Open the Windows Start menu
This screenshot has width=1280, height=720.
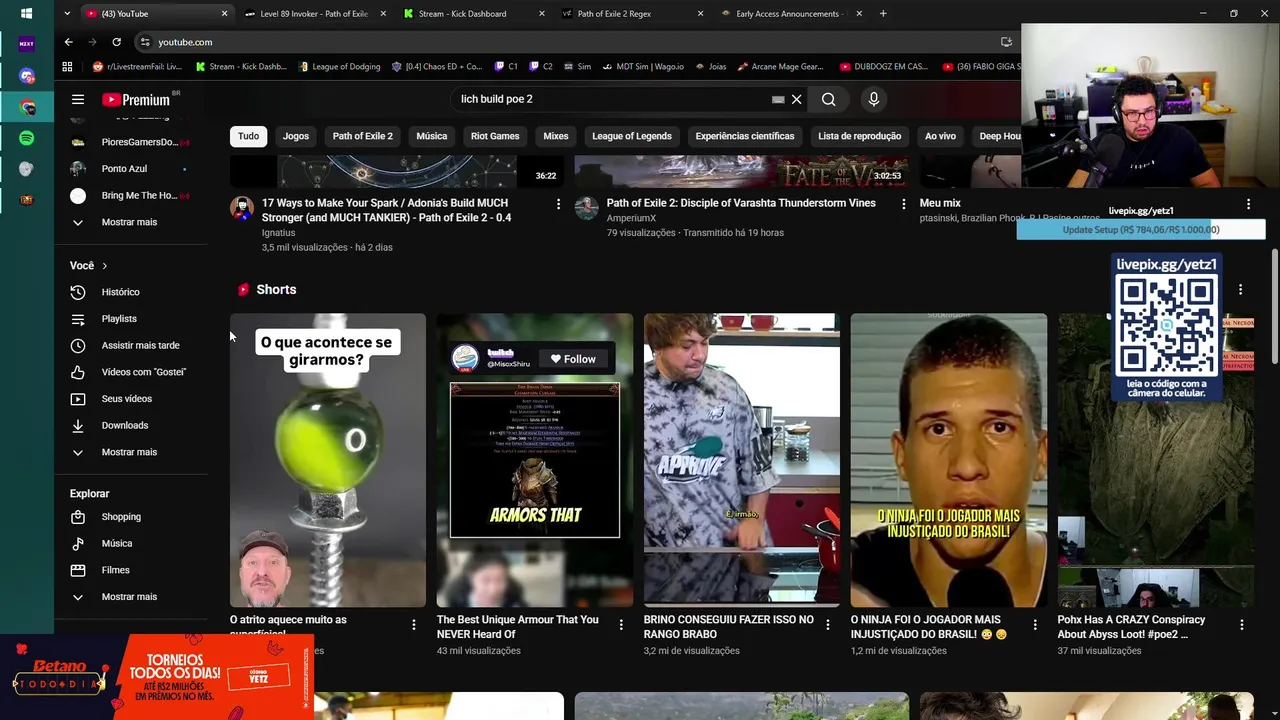26,14
